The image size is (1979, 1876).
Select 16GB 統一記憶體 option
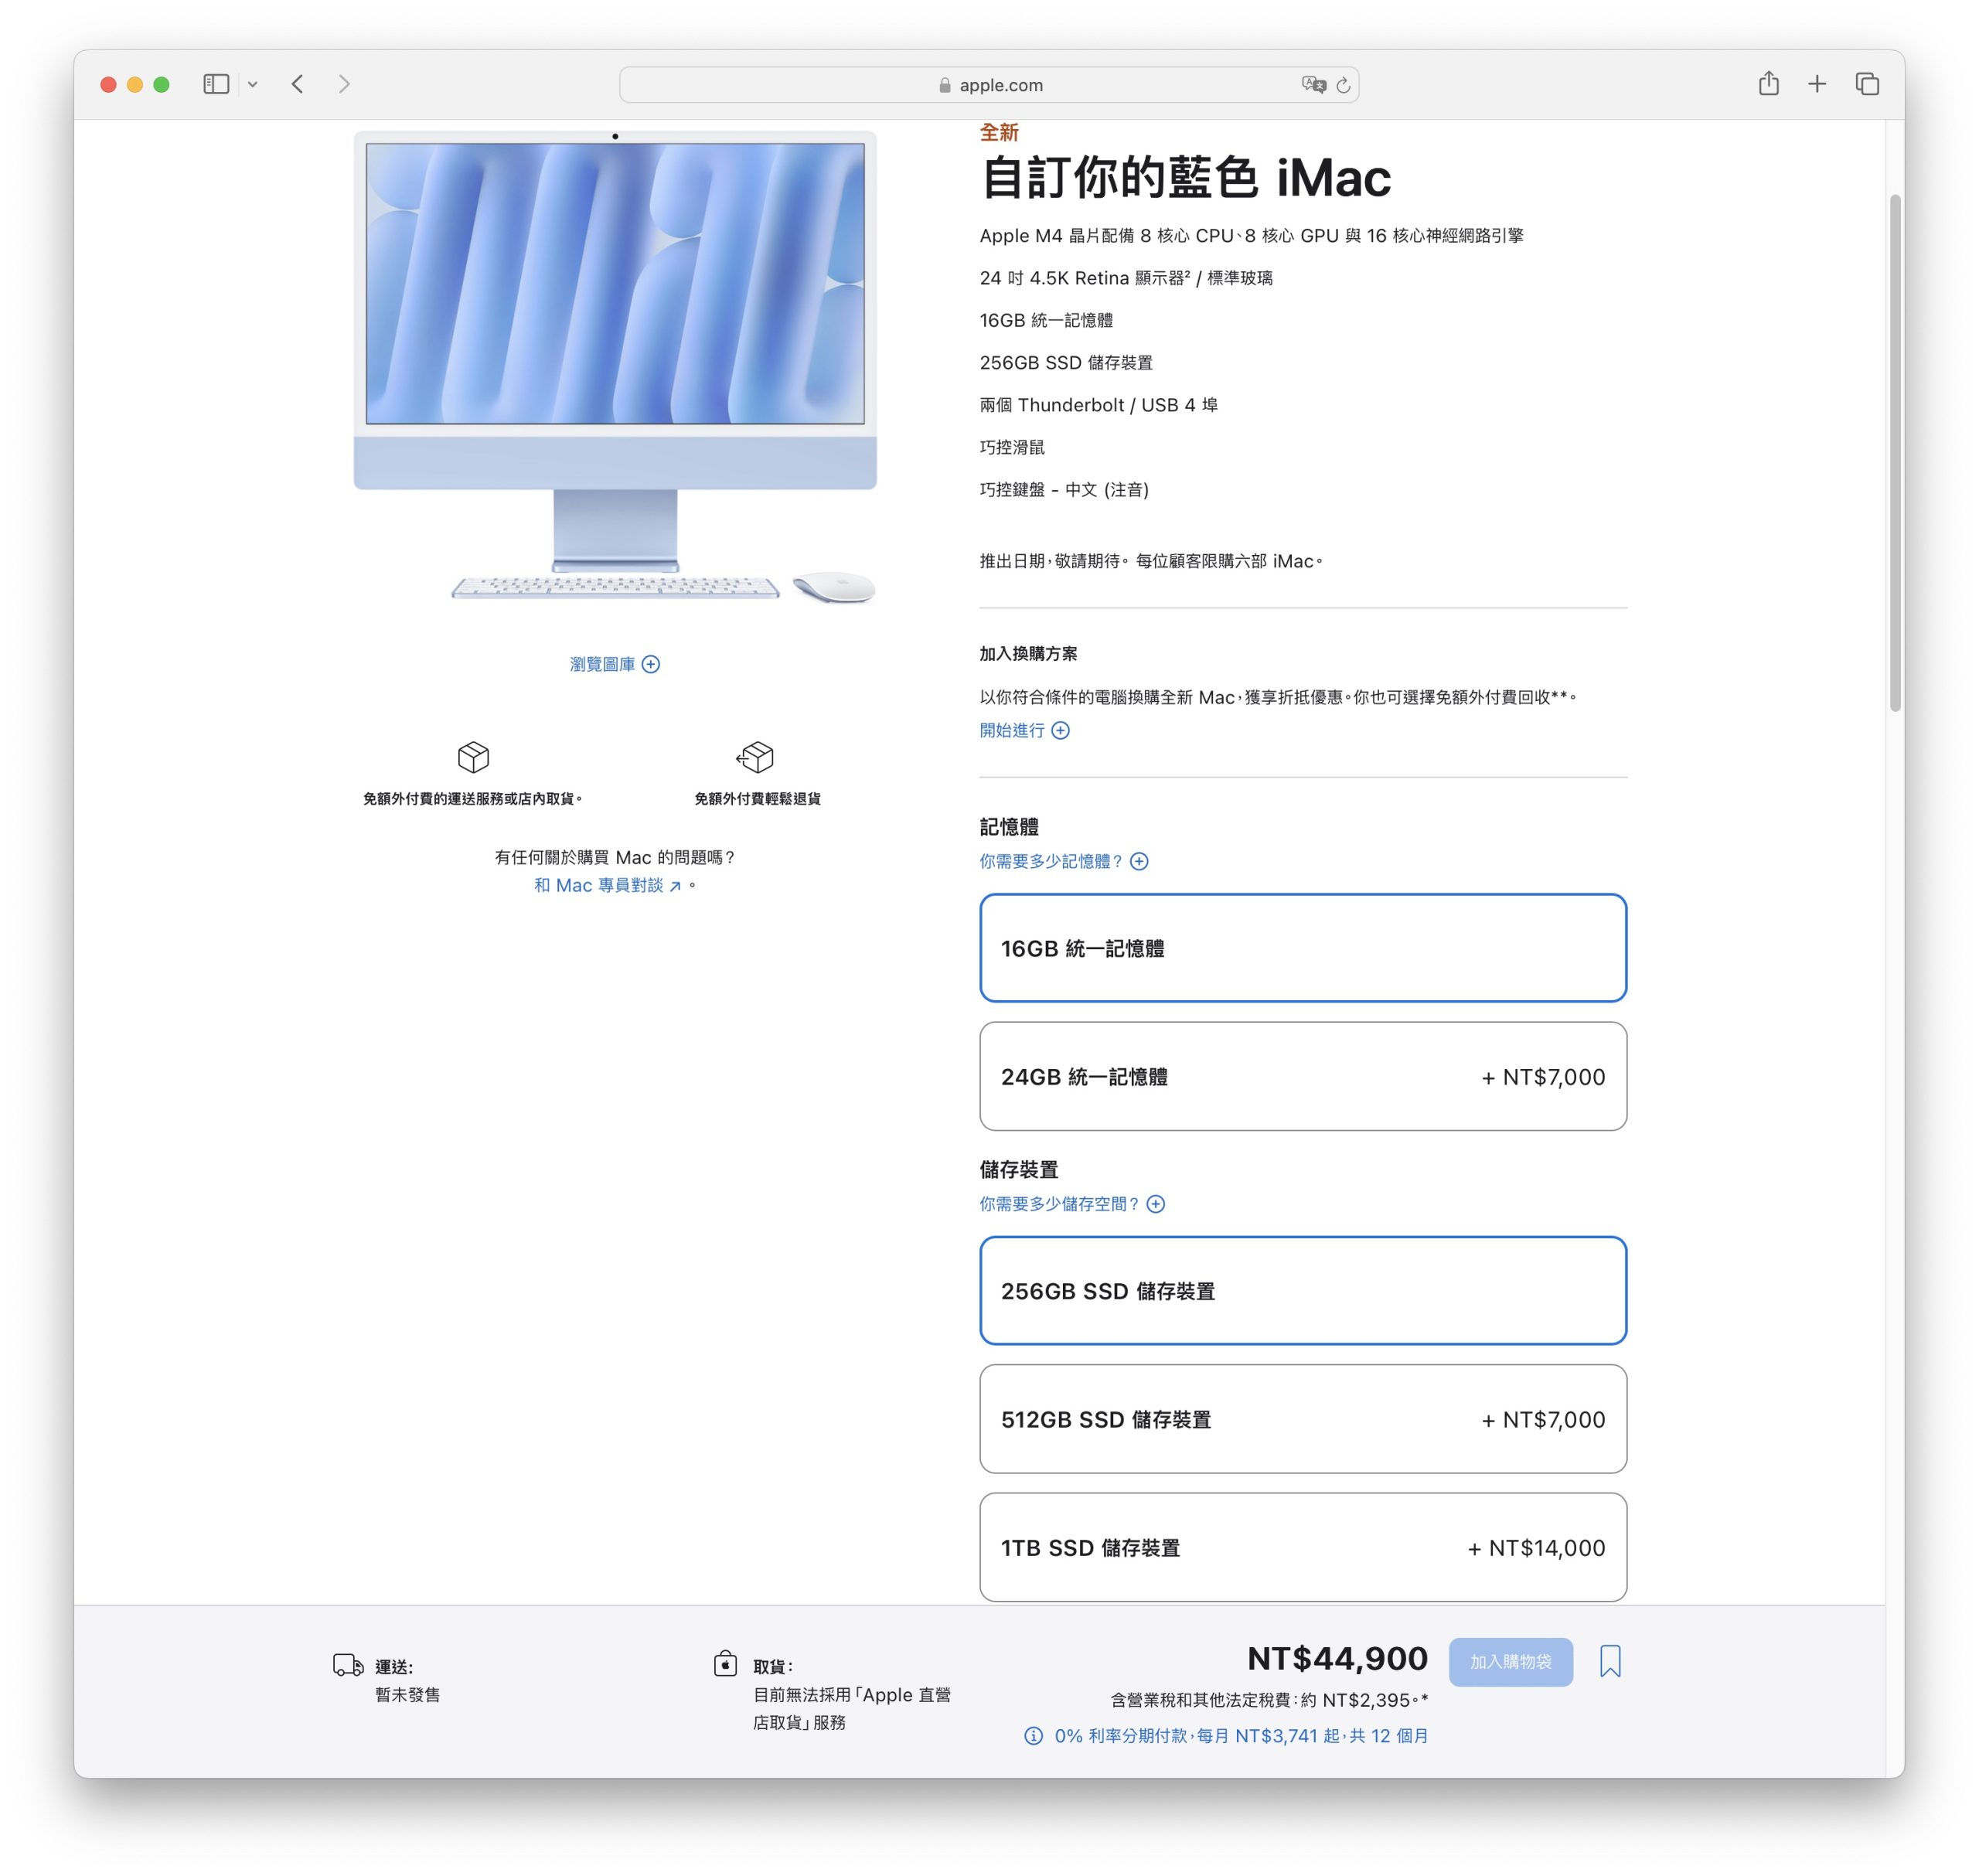(1302, 948)
